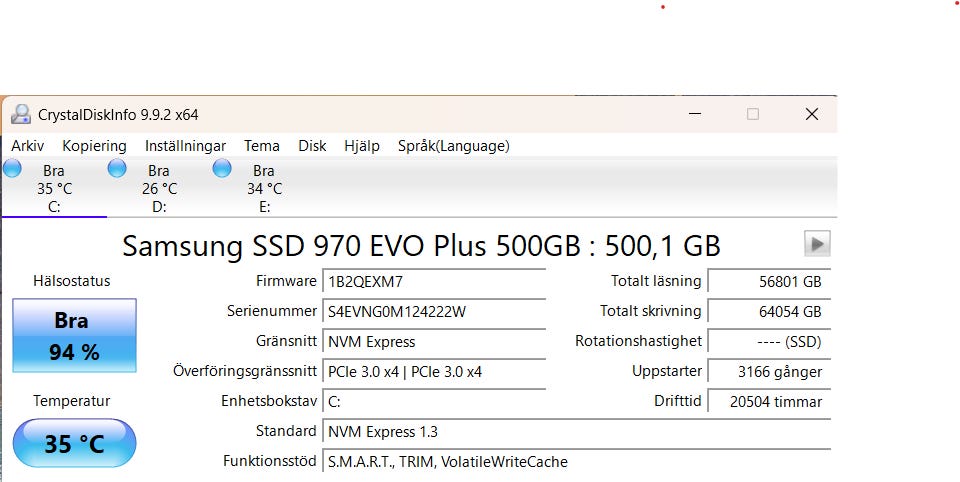Go to next disk with the arrow button

(x=817, y=244)
